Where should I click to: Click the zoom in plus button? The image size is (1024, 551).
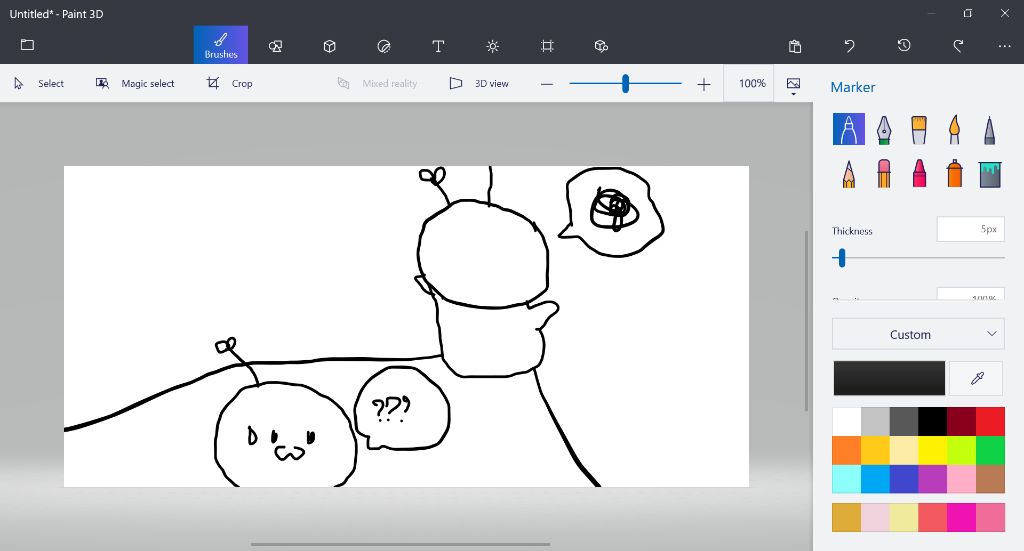pyautogui.click(x=703, y=84)
